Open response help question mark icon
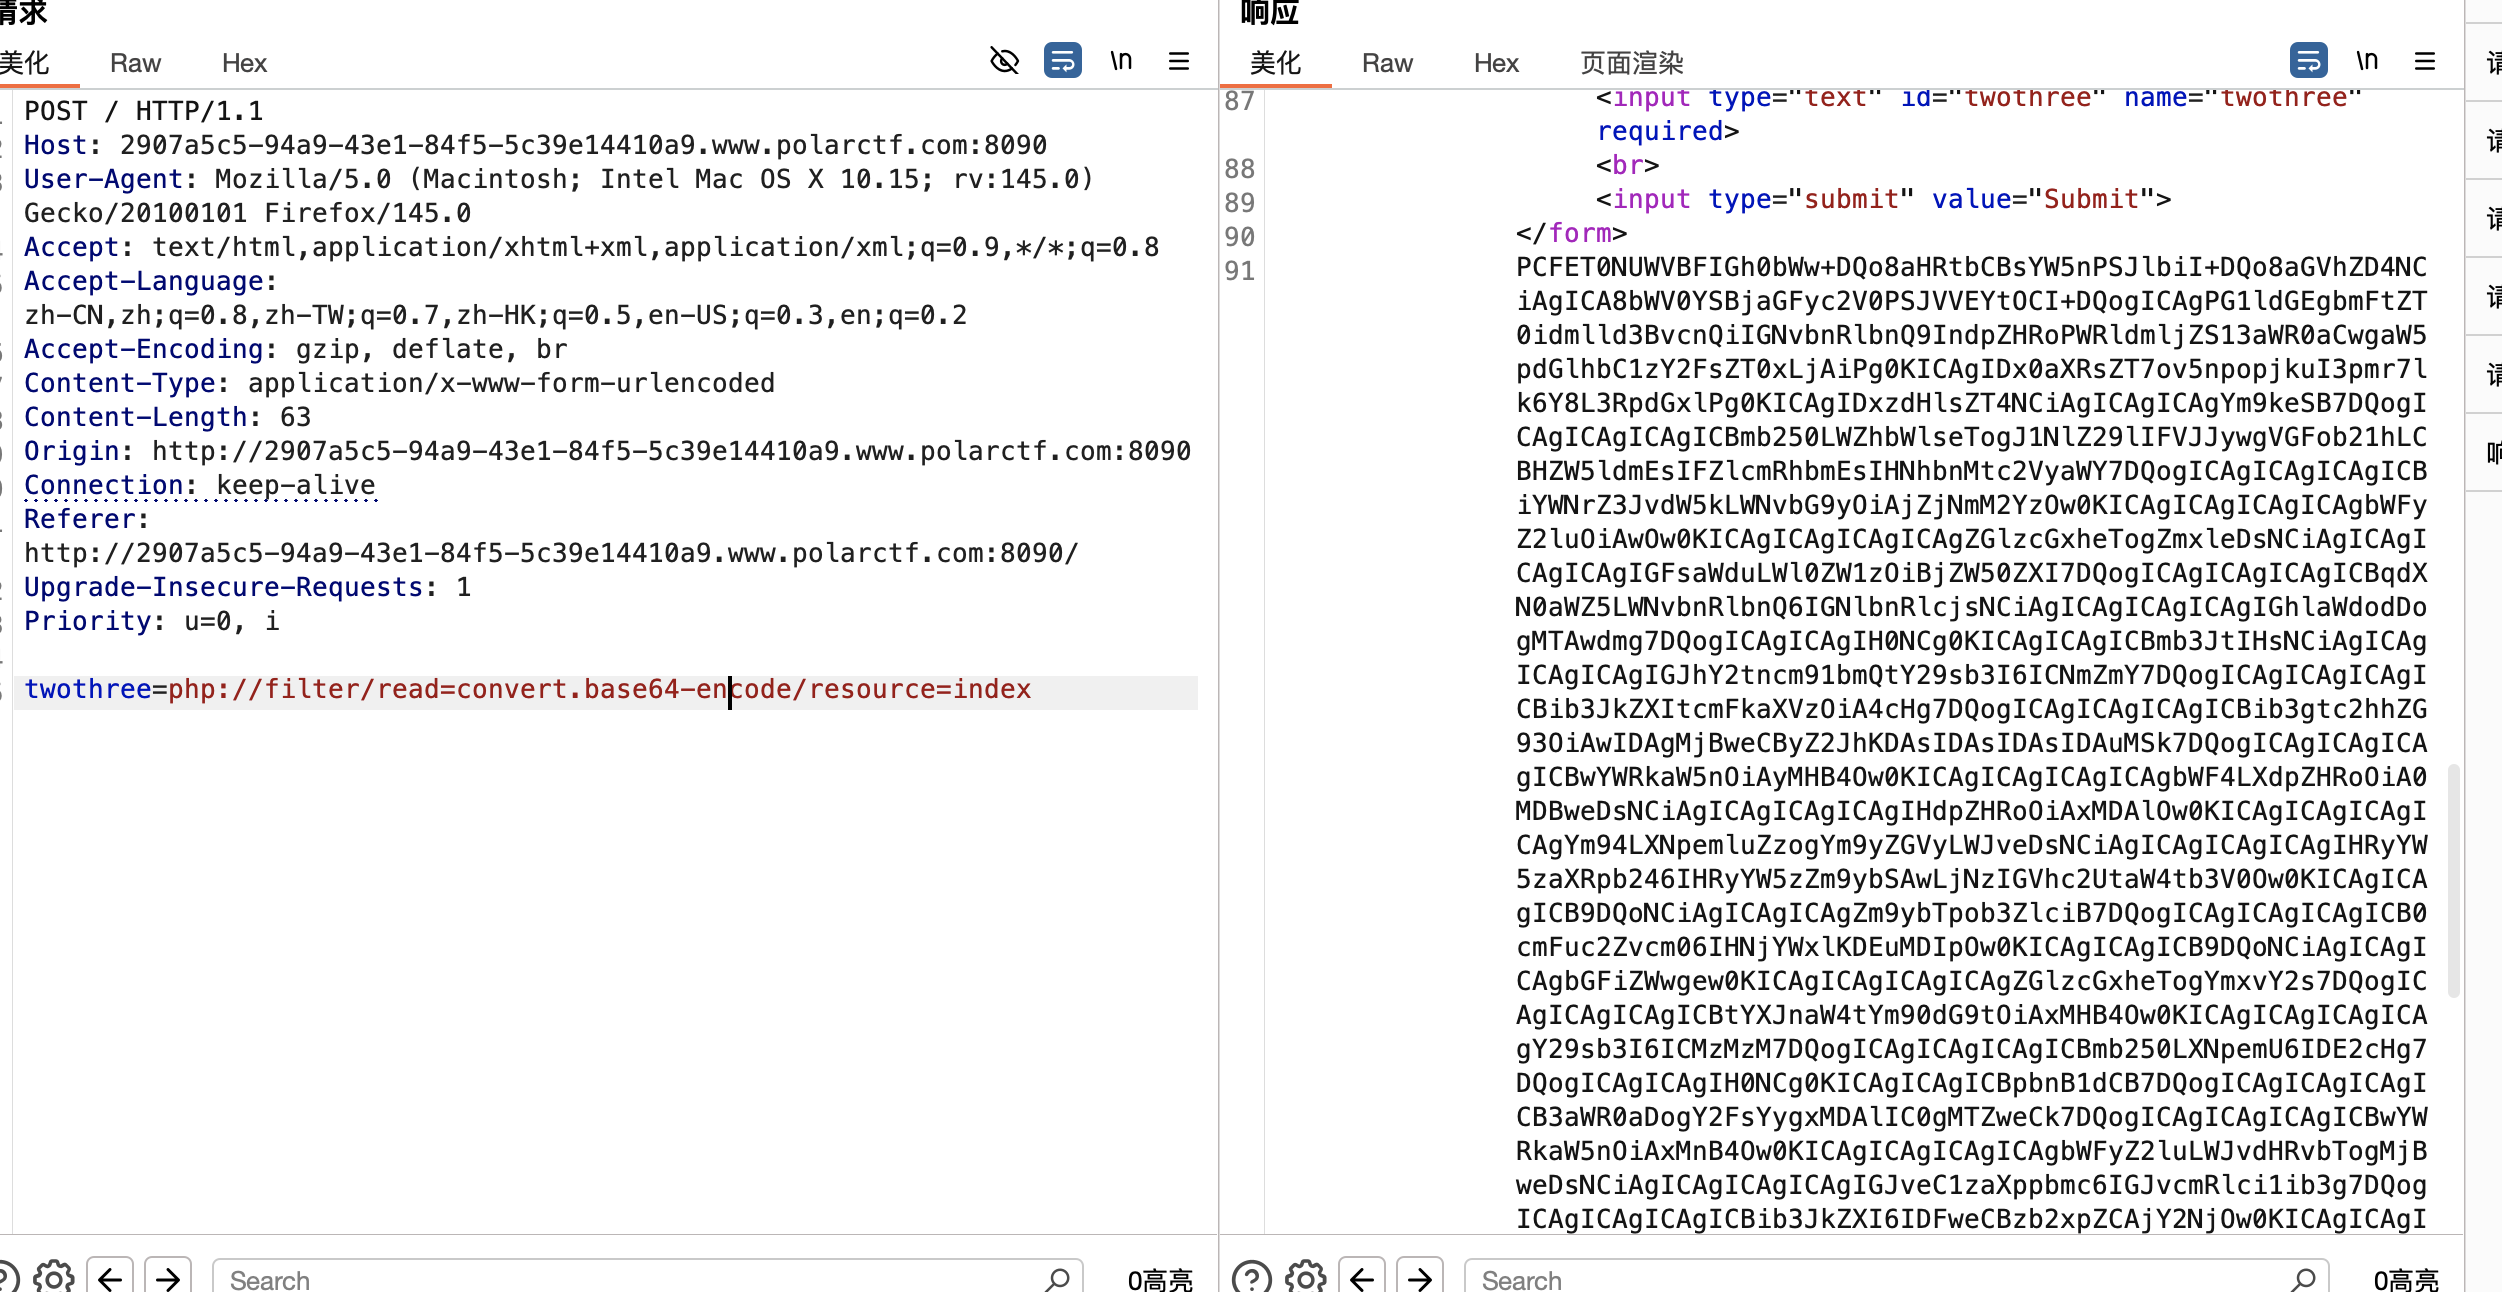This screenshot has height=1292, width=2502. (x=1251, y=1277)
